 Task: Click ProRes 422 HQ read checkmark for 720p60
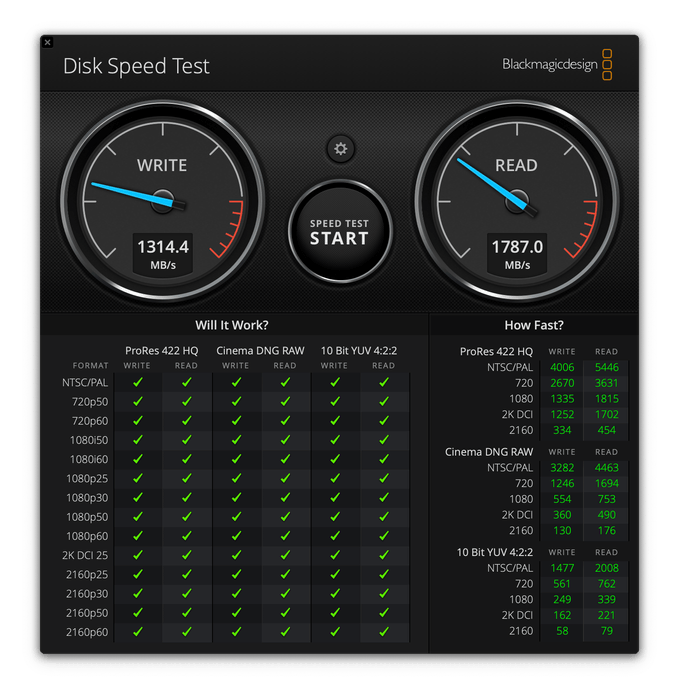[187, 420]
